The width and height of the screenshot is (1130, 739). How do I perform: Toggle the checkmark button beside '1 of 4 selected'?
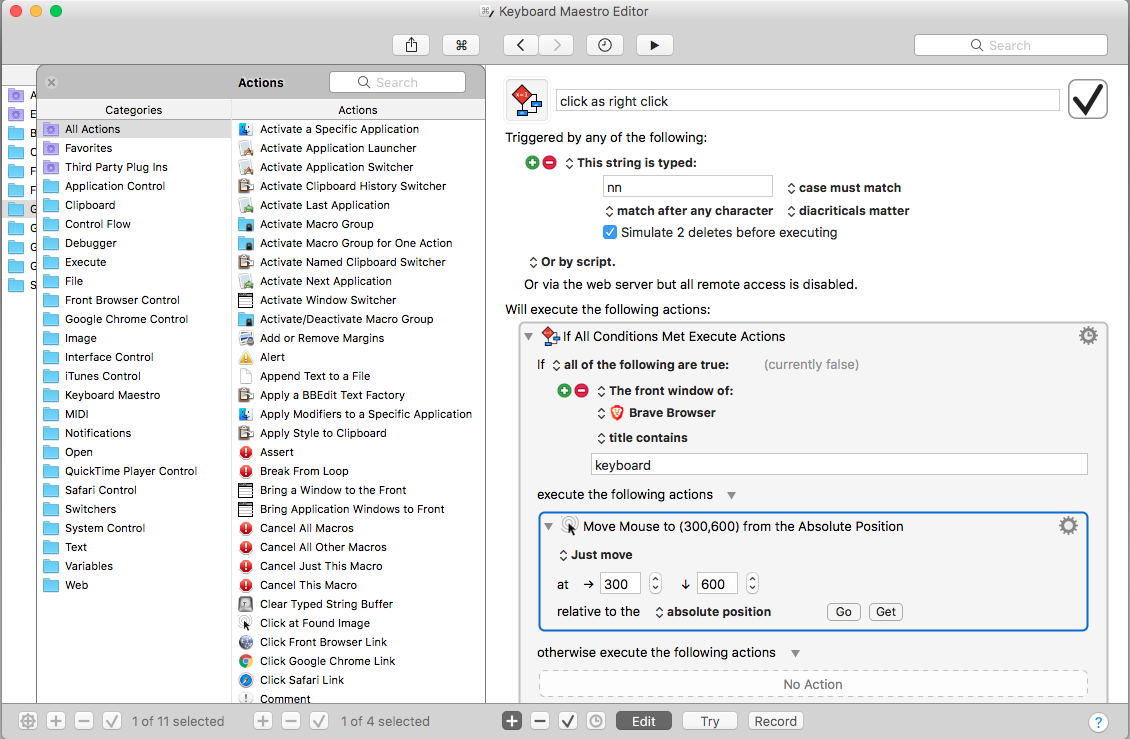click(x=319, y=721)
